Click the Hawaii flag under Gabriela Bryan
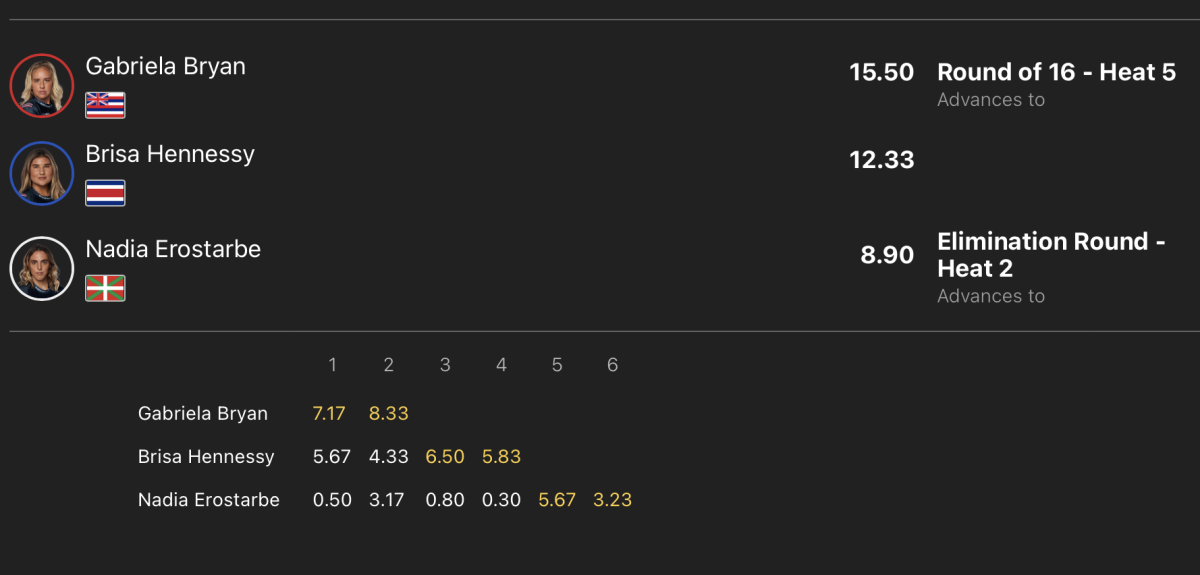Image resolution: width=1200 pixels, height=575 pixels. tap(105, 105)
